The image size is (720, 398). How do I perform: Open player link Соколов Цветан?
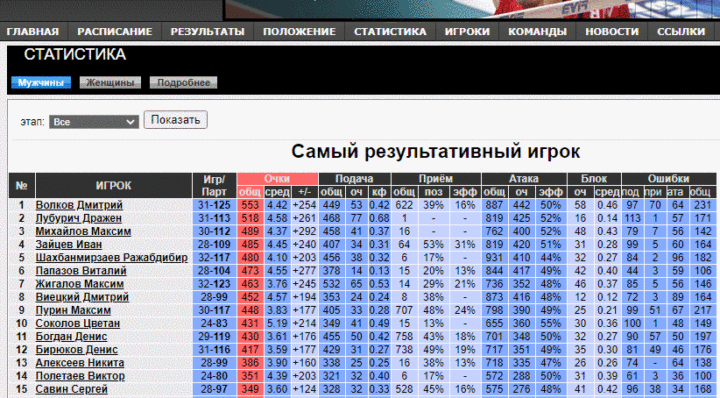(x=78, y=323)
